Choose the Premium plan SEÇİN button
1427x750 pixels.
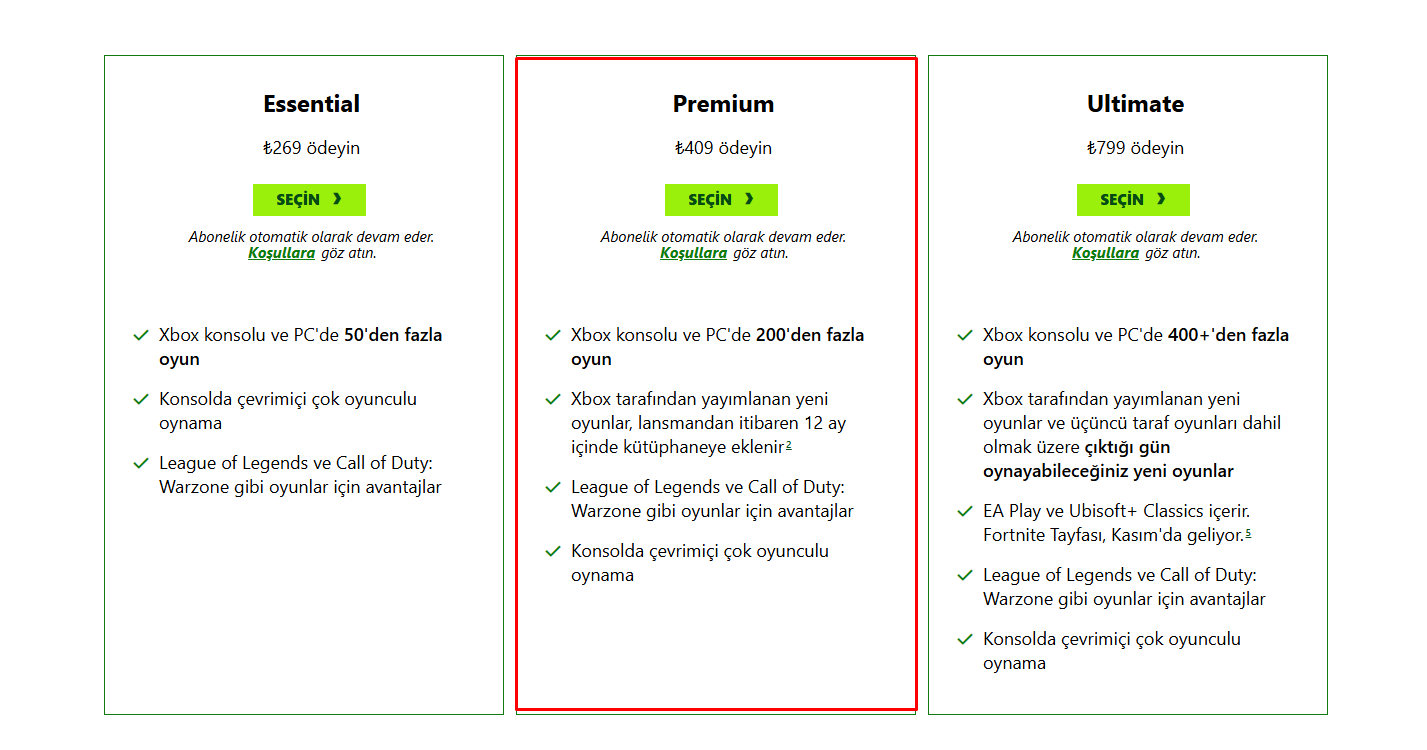(x=721, y=199)
